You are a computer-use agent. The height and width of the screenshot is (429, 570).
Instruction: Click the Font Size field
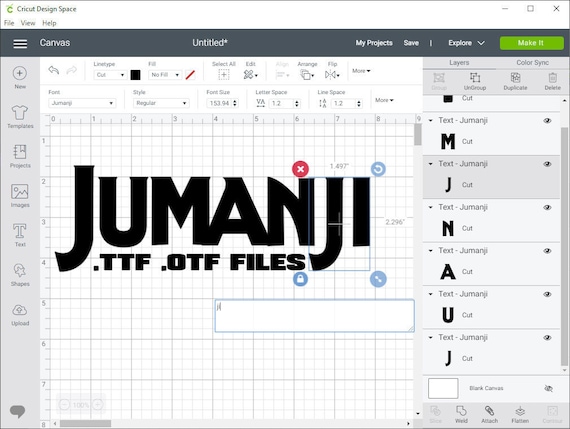219,103
